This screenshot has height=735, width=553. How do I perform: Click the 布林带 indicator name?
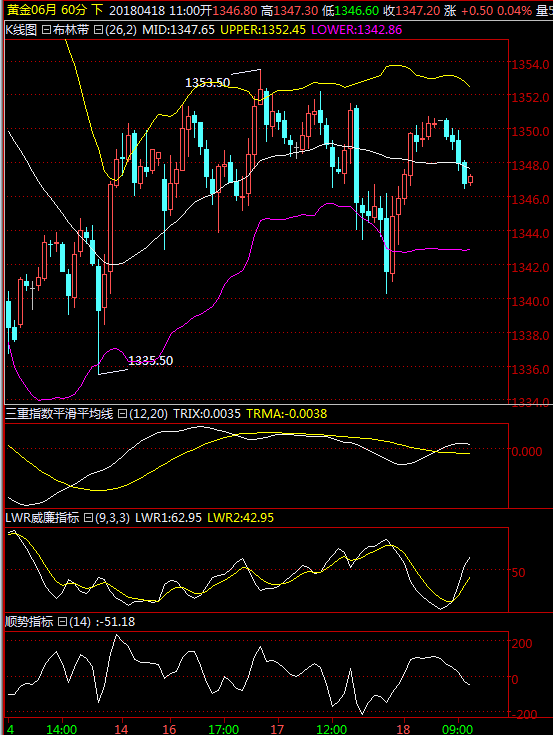[70, 30]
